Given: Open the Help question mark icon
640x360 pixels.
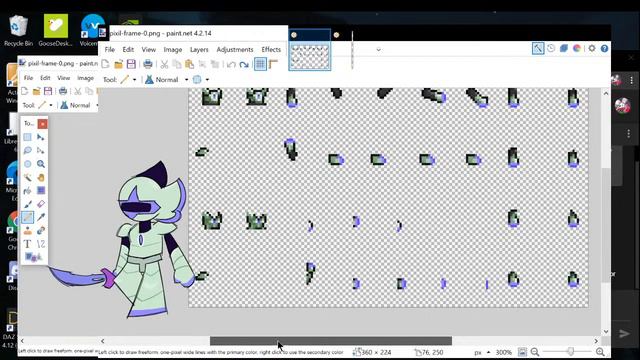Looking at the screenshot, I should (x=604, y=49).
